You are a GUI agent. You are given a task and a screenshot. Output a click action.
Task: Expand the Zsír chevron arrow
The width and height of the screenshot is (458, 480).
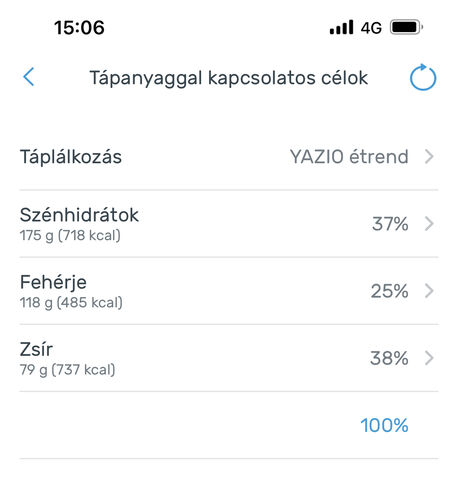pyautogui.click(x=429, y=358)
